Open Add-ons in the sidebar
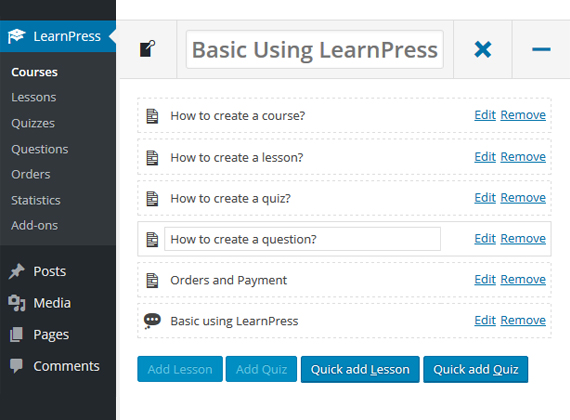Image resolution: width=570 pixels, height=420 pixels. point(35,225)
